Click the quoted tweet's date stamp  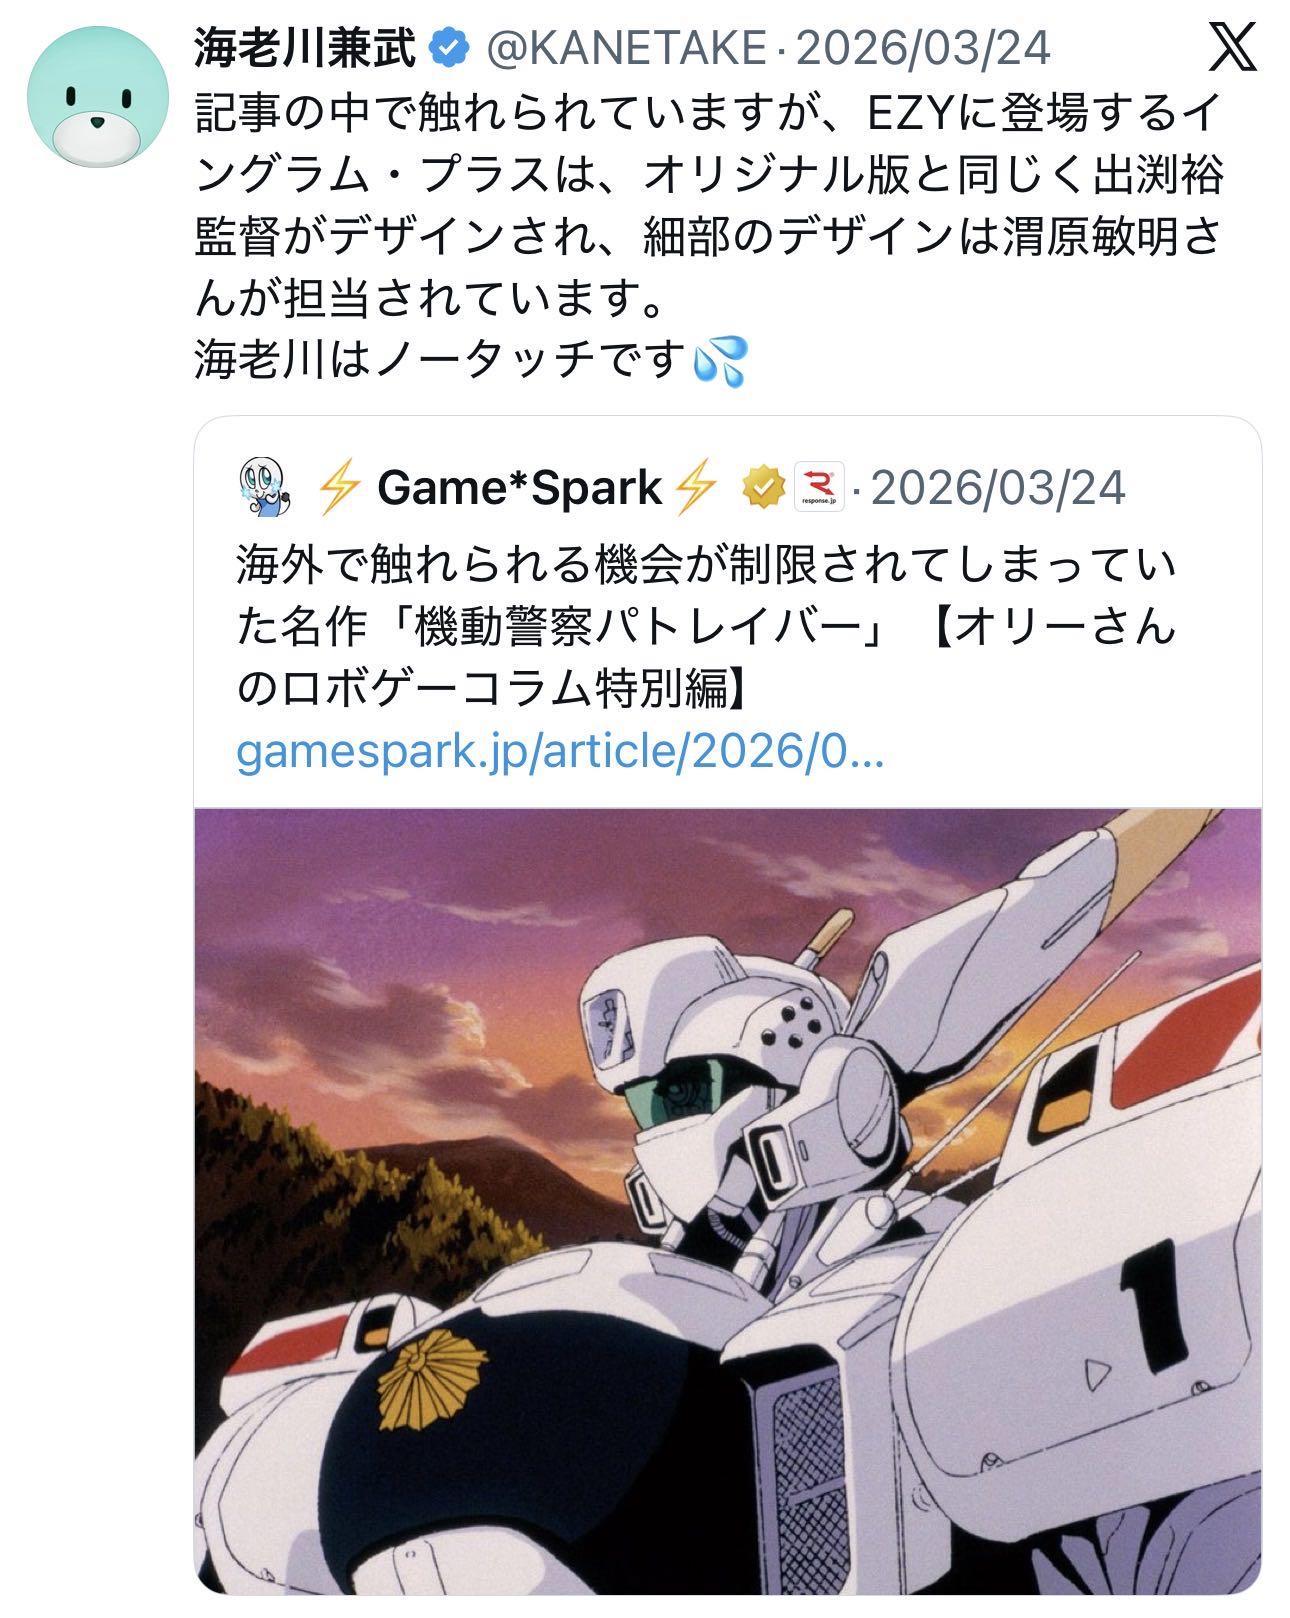[x=999, y=488]
